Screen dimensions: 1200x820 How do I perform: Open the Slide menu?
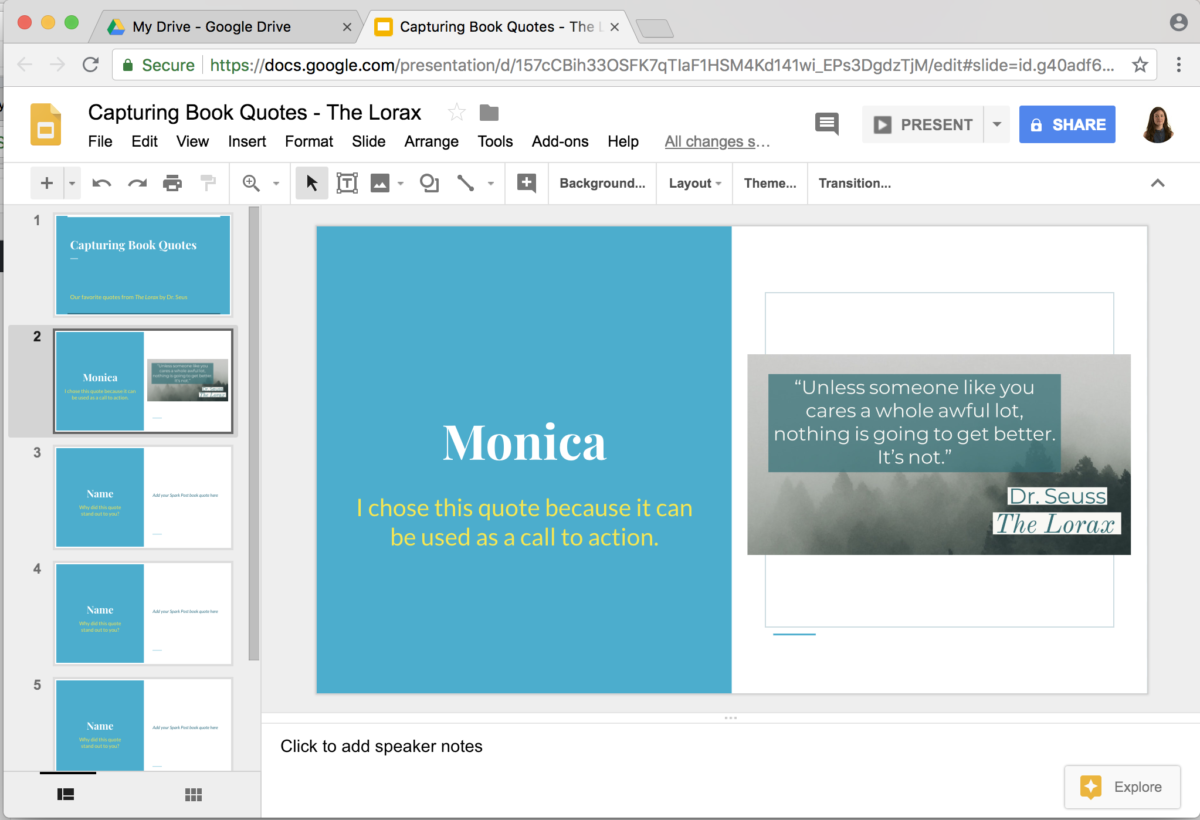click(x=368, y=141)
